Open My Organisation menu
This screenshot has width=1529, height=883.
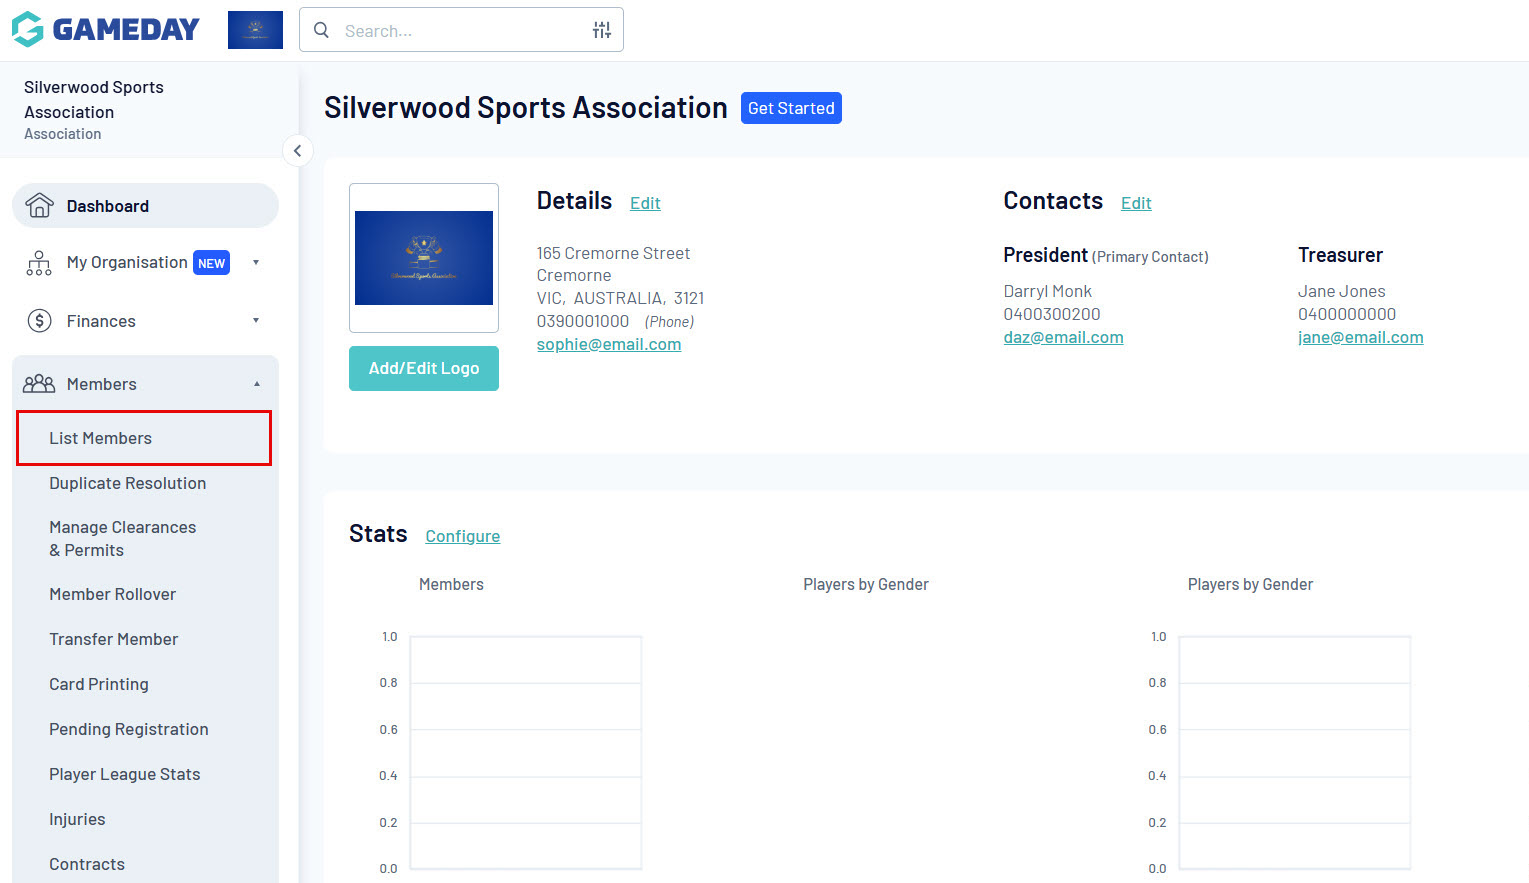[127, 262]
